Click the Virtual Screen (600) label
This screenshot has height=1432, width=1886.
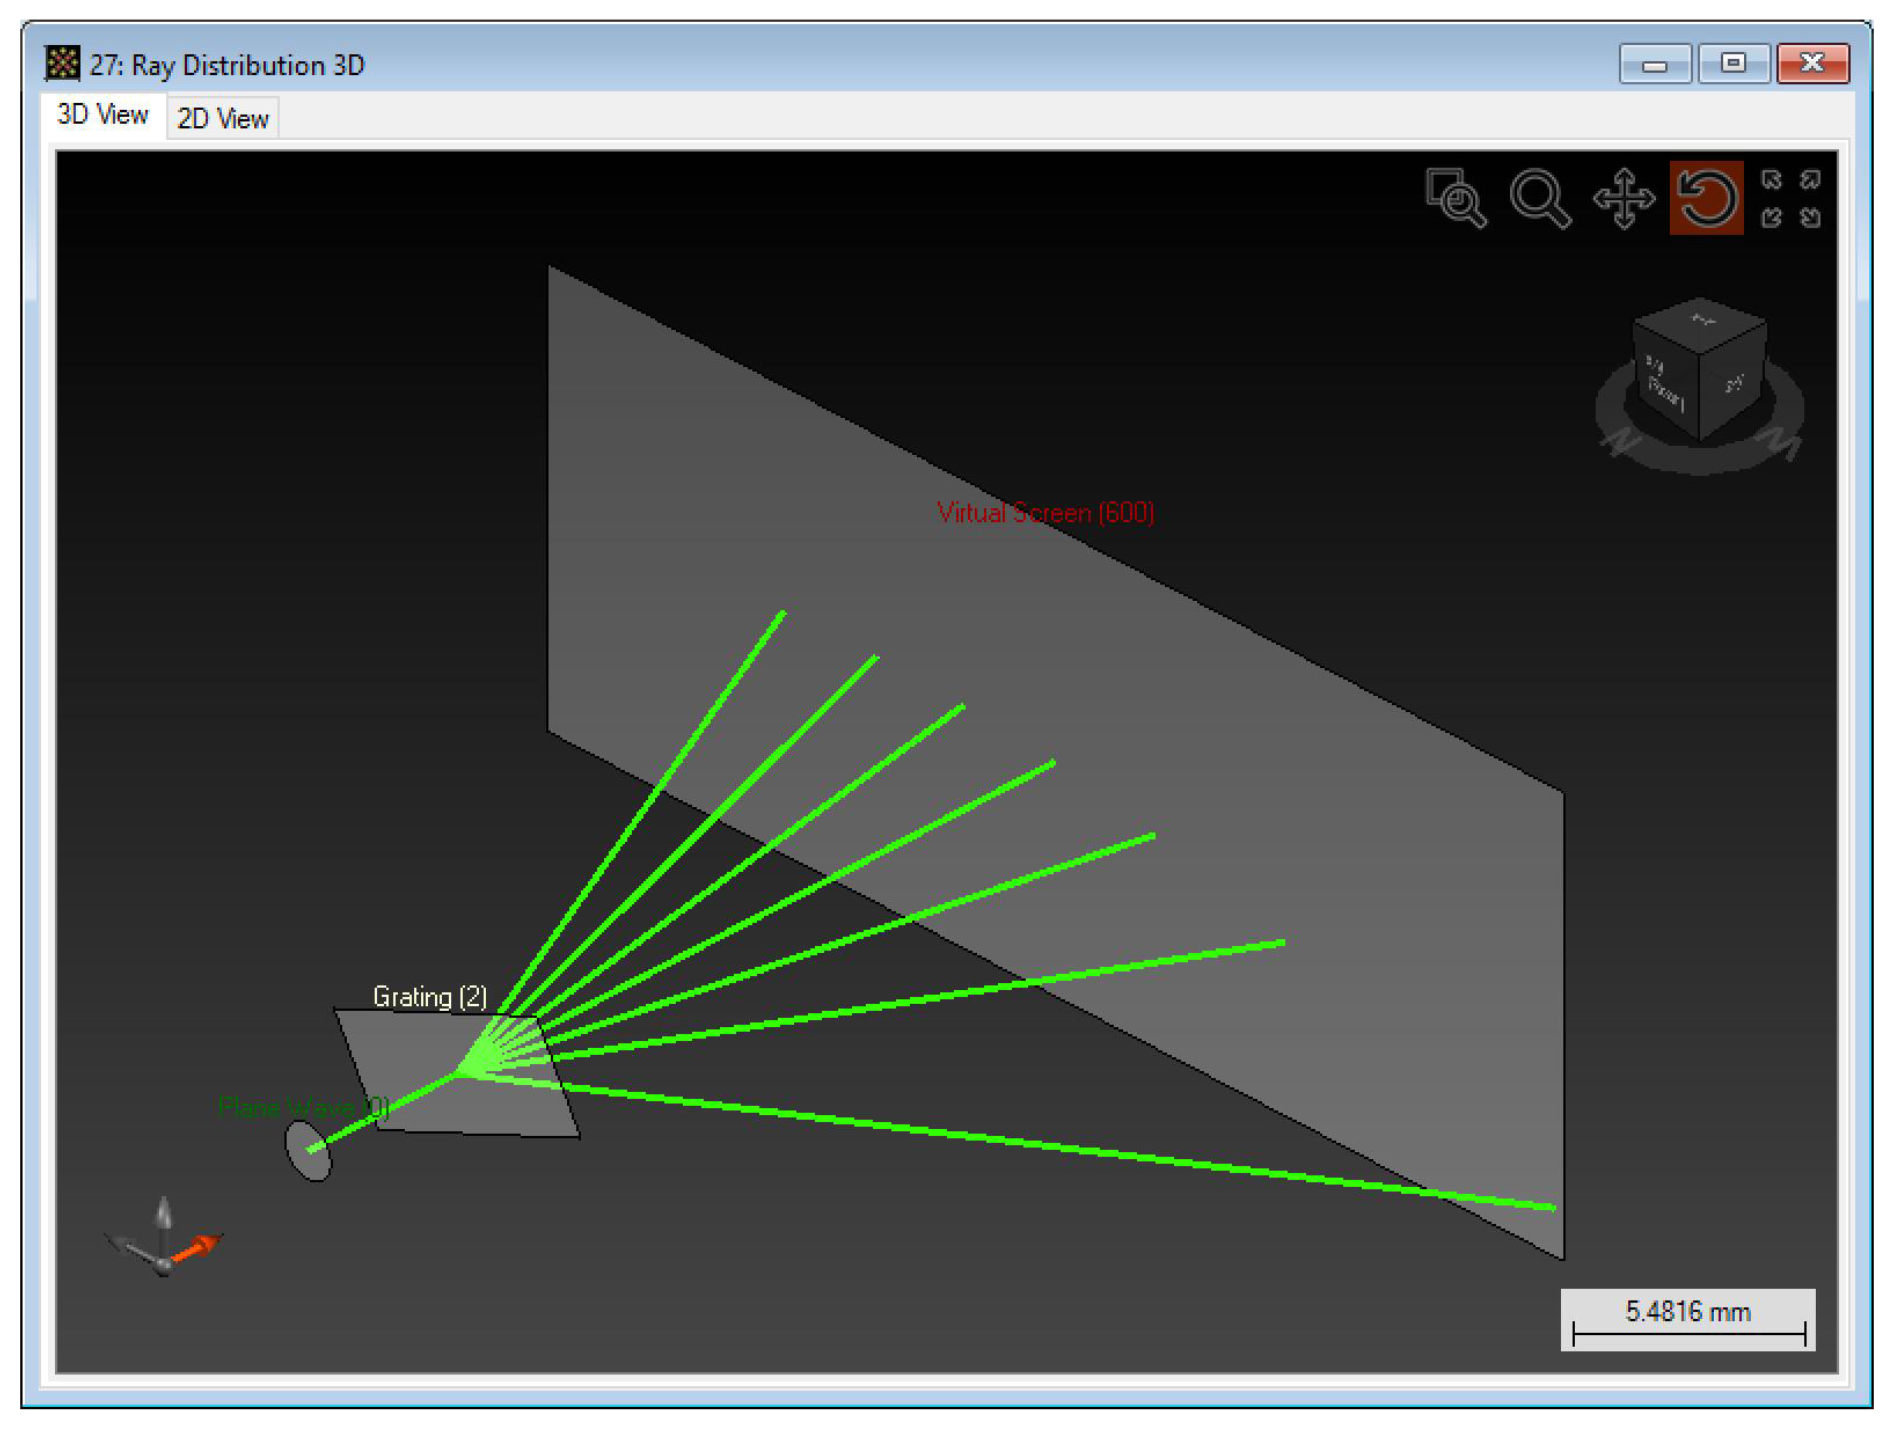click(x=1045, y=513)
